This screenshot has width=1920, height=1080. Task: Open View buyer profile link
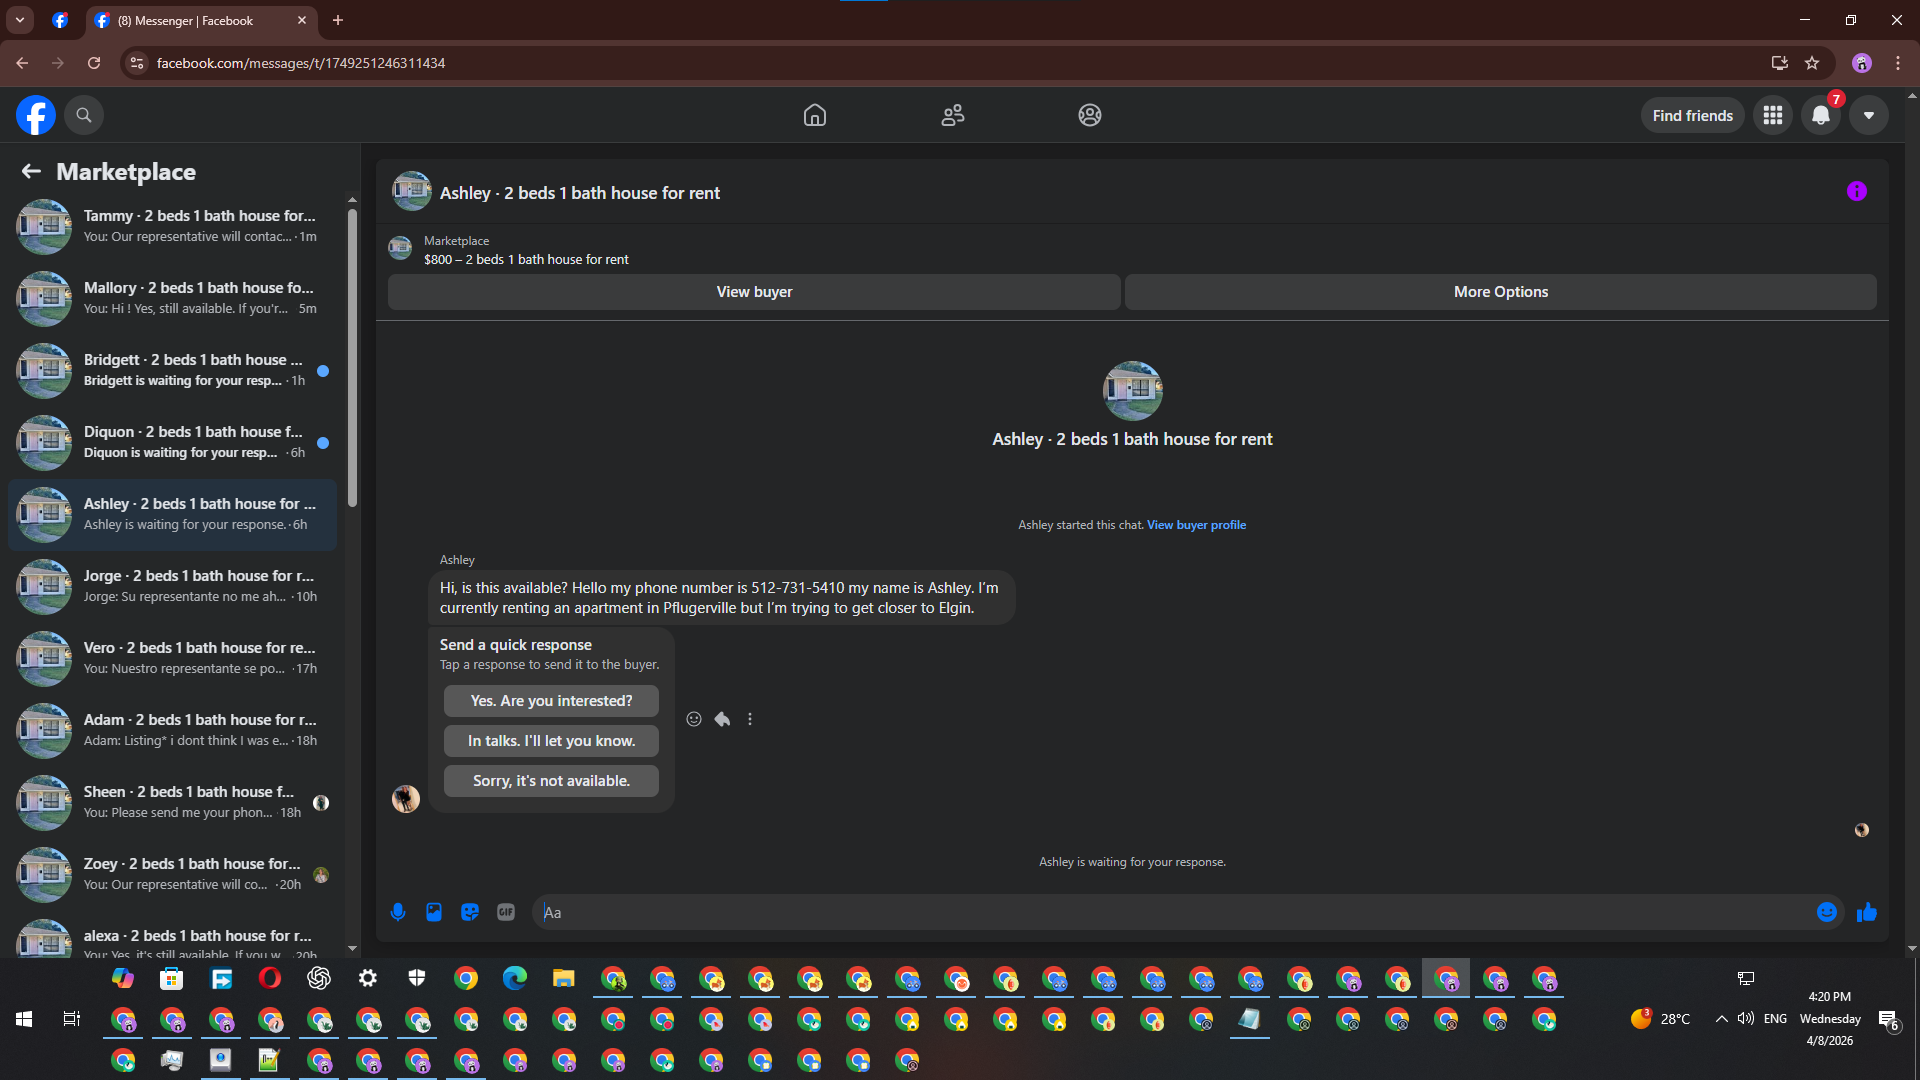pyautogui.click(x=1196, y=525)
